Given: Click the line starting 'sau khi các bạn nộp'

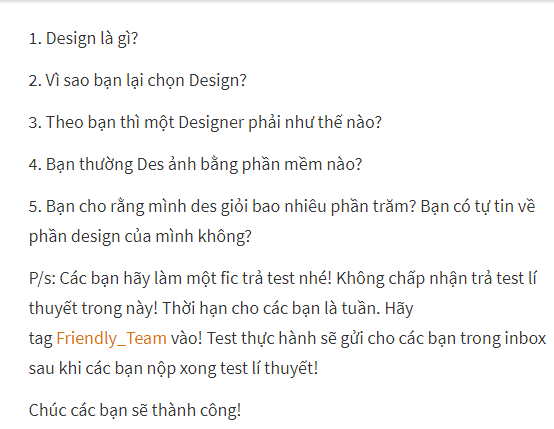Looking at the screenshot, I should [173, 368].
